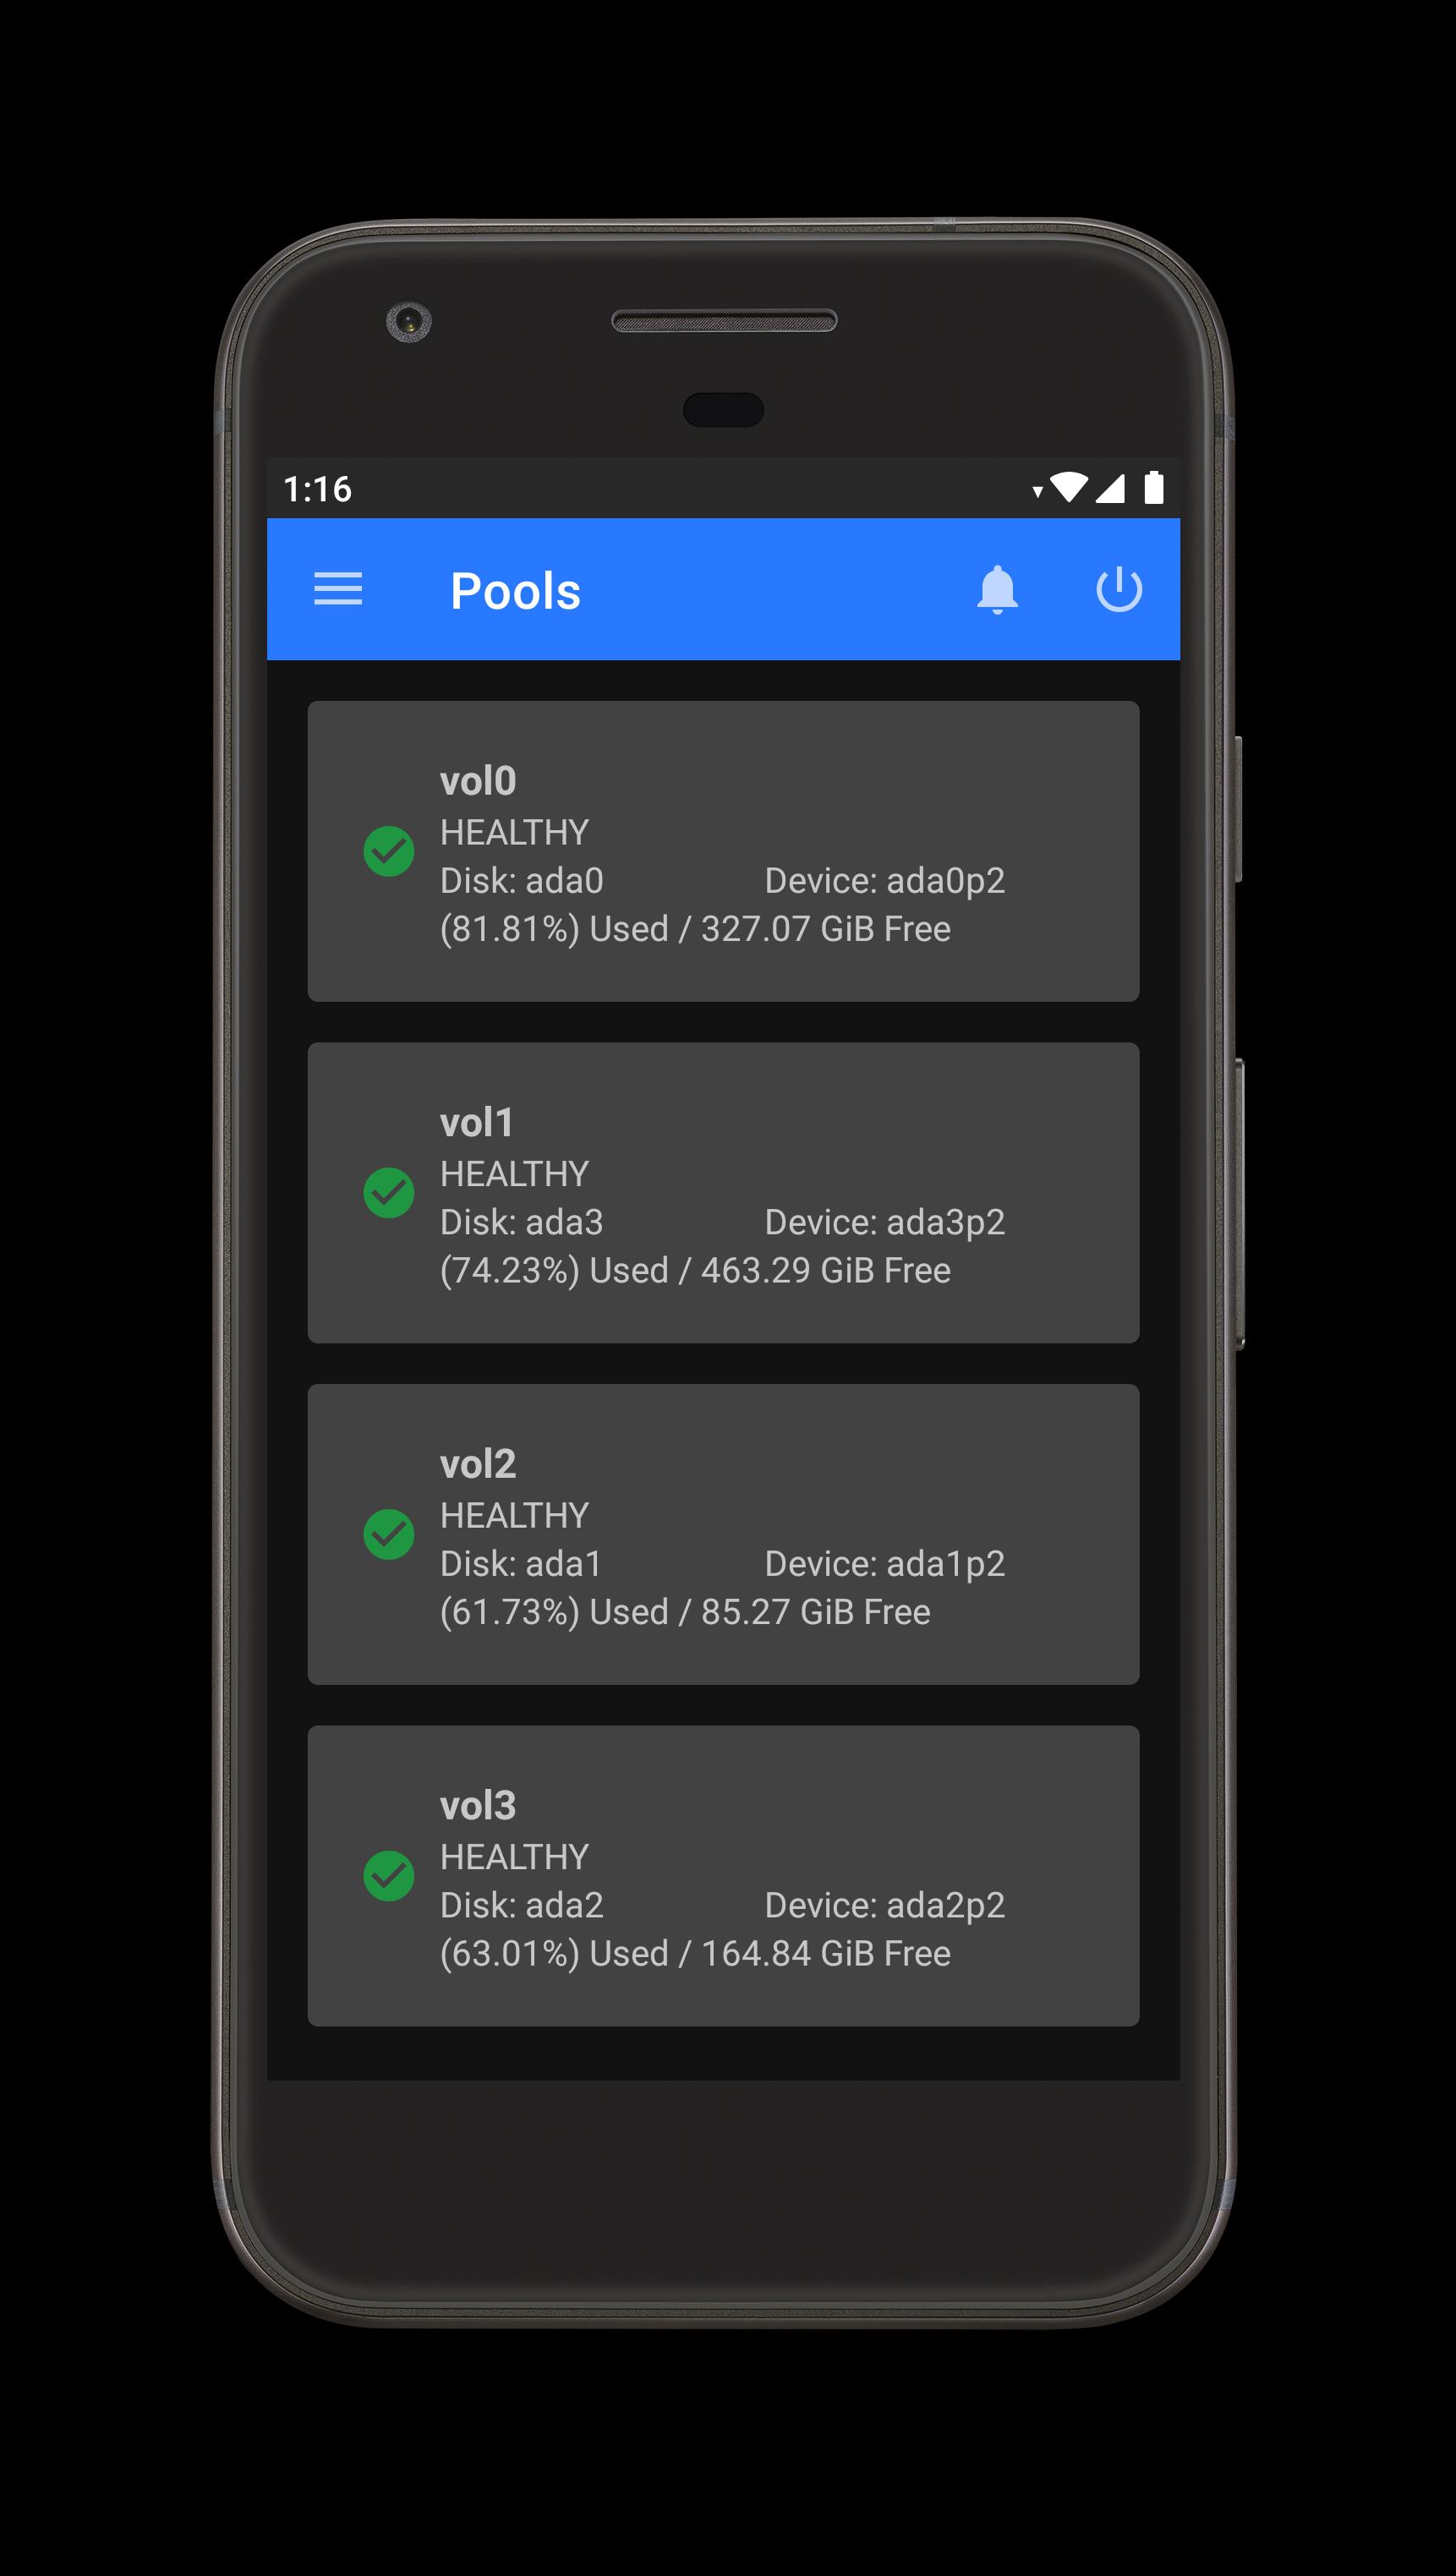1456x2576 pixels.
Task: Tap the Wi-Fi status icon
Action: pyautogui.click(x=1068, y=487)
